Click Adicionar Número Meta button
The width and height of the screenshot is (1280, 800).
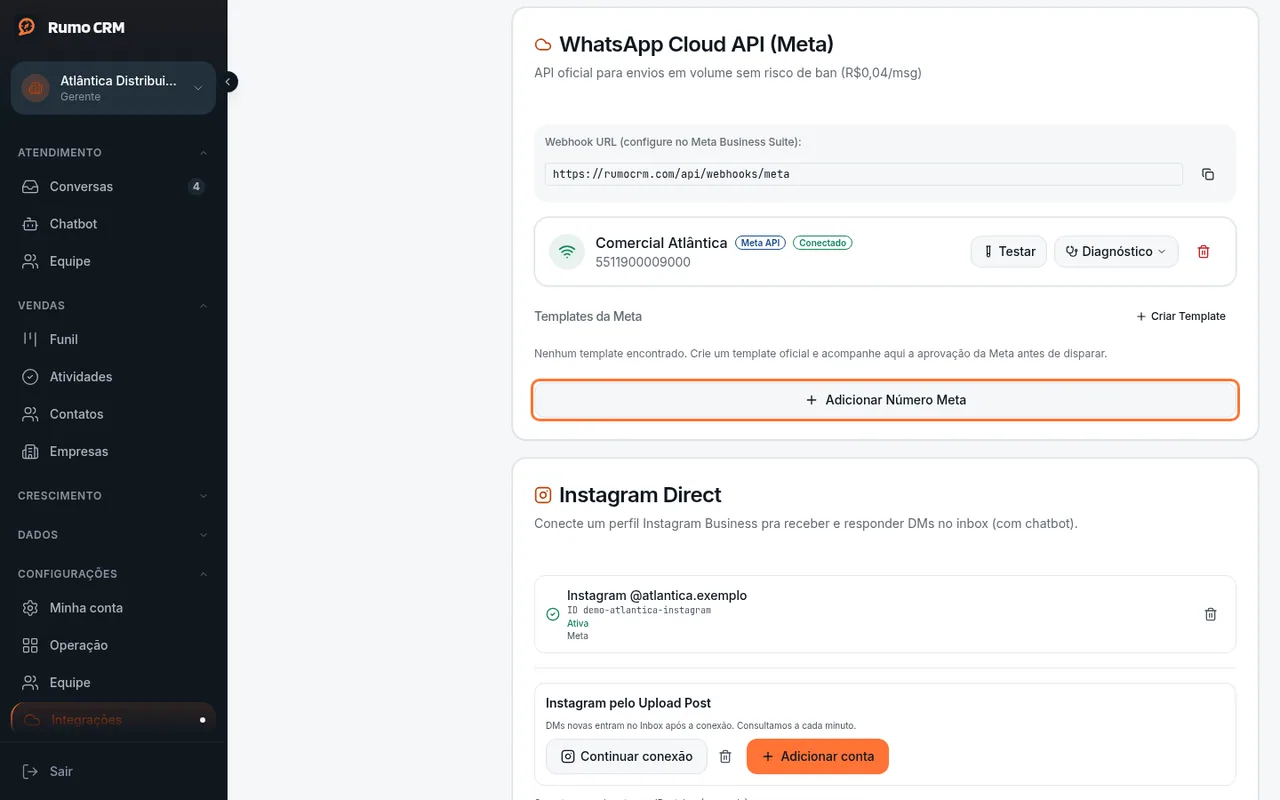pyautogui.click(x=885, y=400)
